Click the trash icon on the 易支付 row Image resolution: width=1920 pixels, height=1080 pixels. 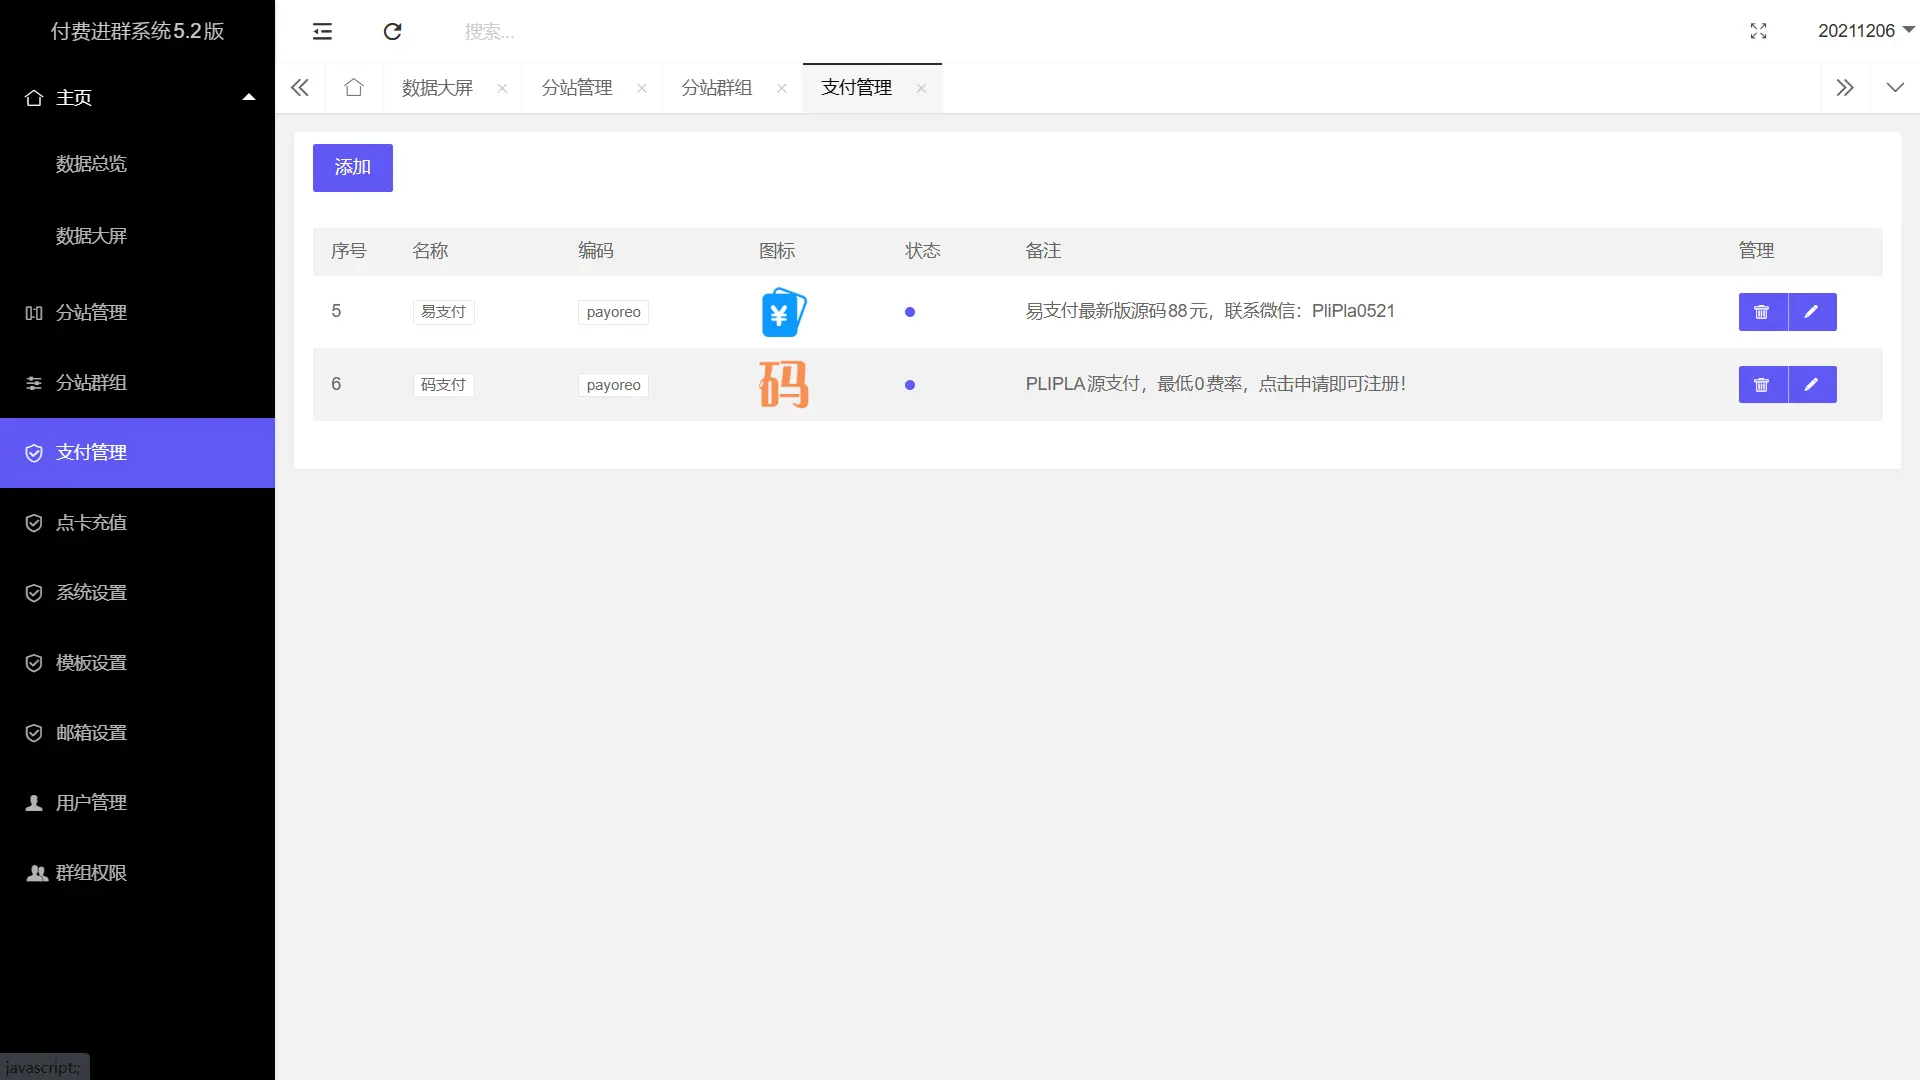tap(1762, 311)
